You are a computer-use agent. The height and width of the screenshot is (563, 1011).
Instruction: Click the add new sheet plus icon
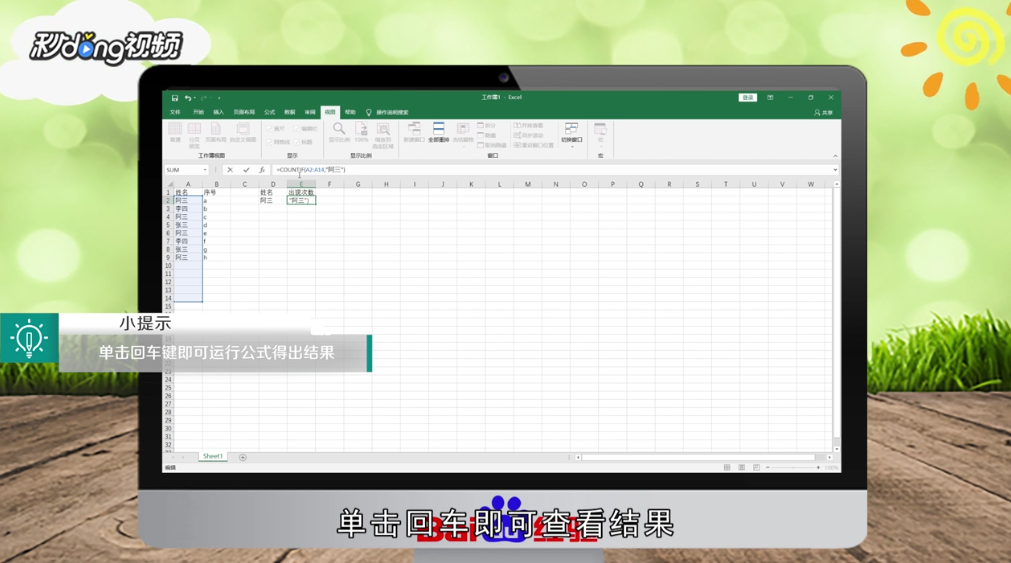(x=242, y=457)
